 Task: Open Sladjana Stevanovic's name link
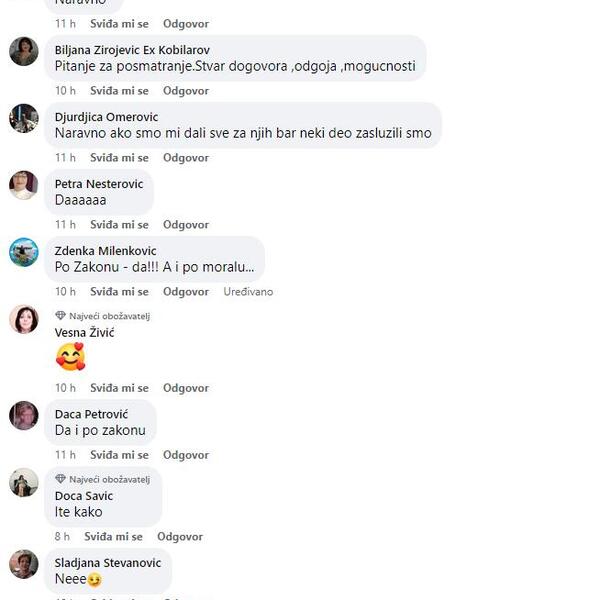point(108,562)
